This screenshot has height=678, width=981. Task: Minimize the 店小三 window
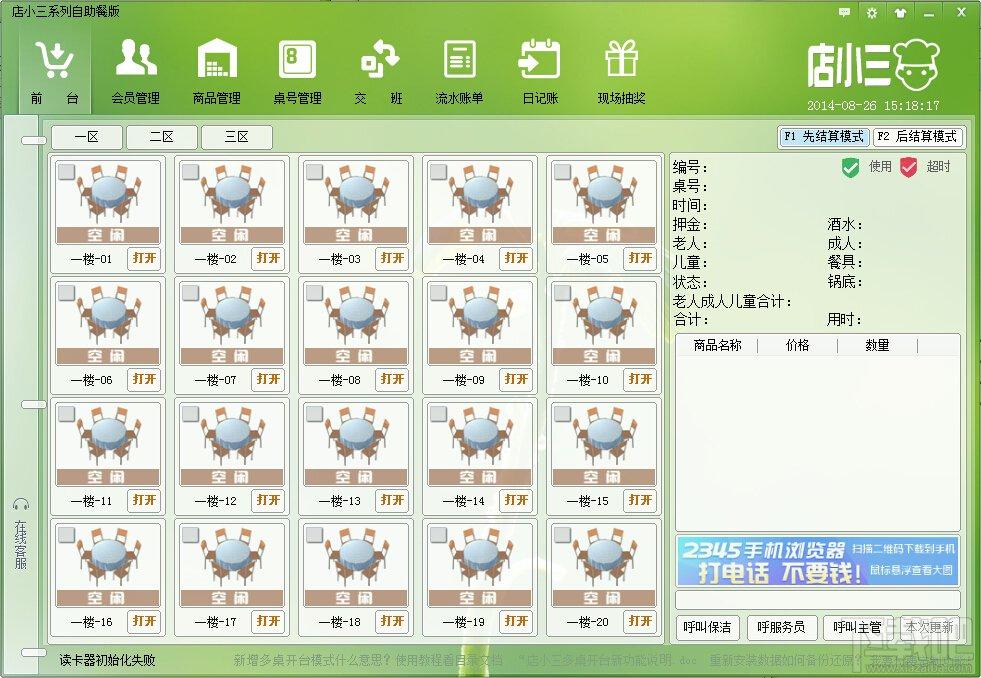tap(930, 13)
